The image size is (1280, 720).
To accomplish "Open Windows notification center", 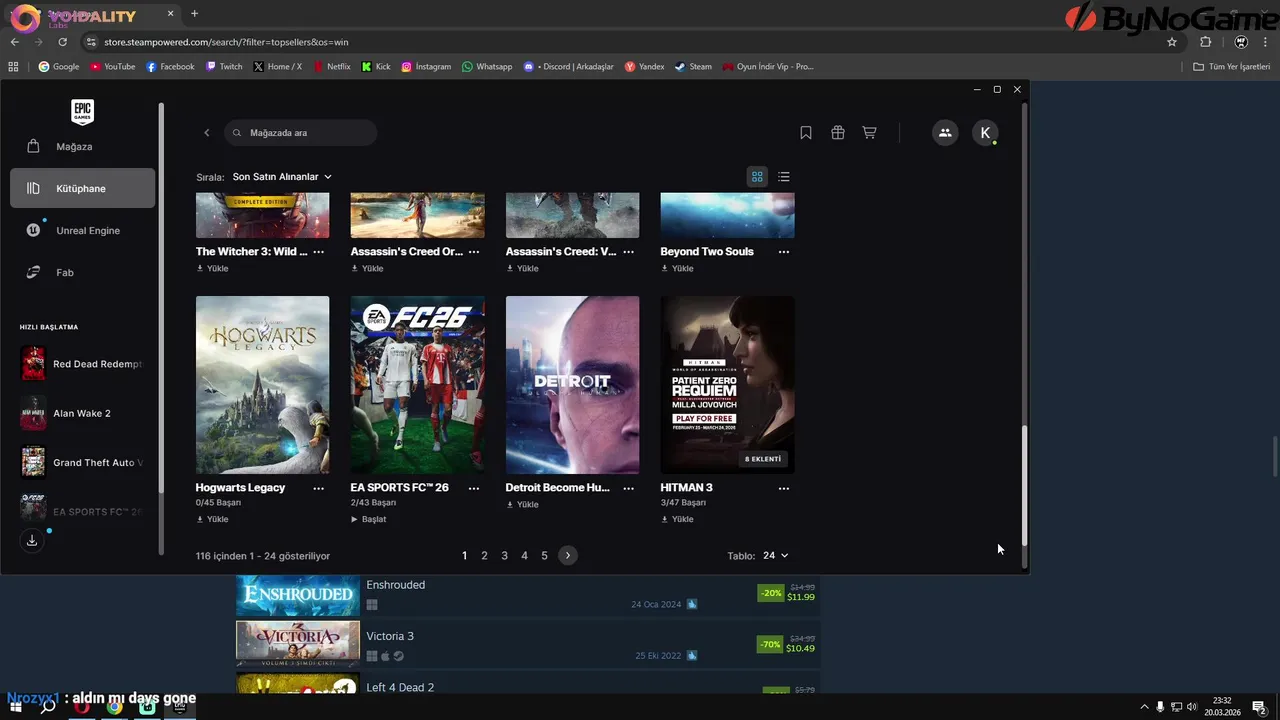I will (x=1260, y=707).
